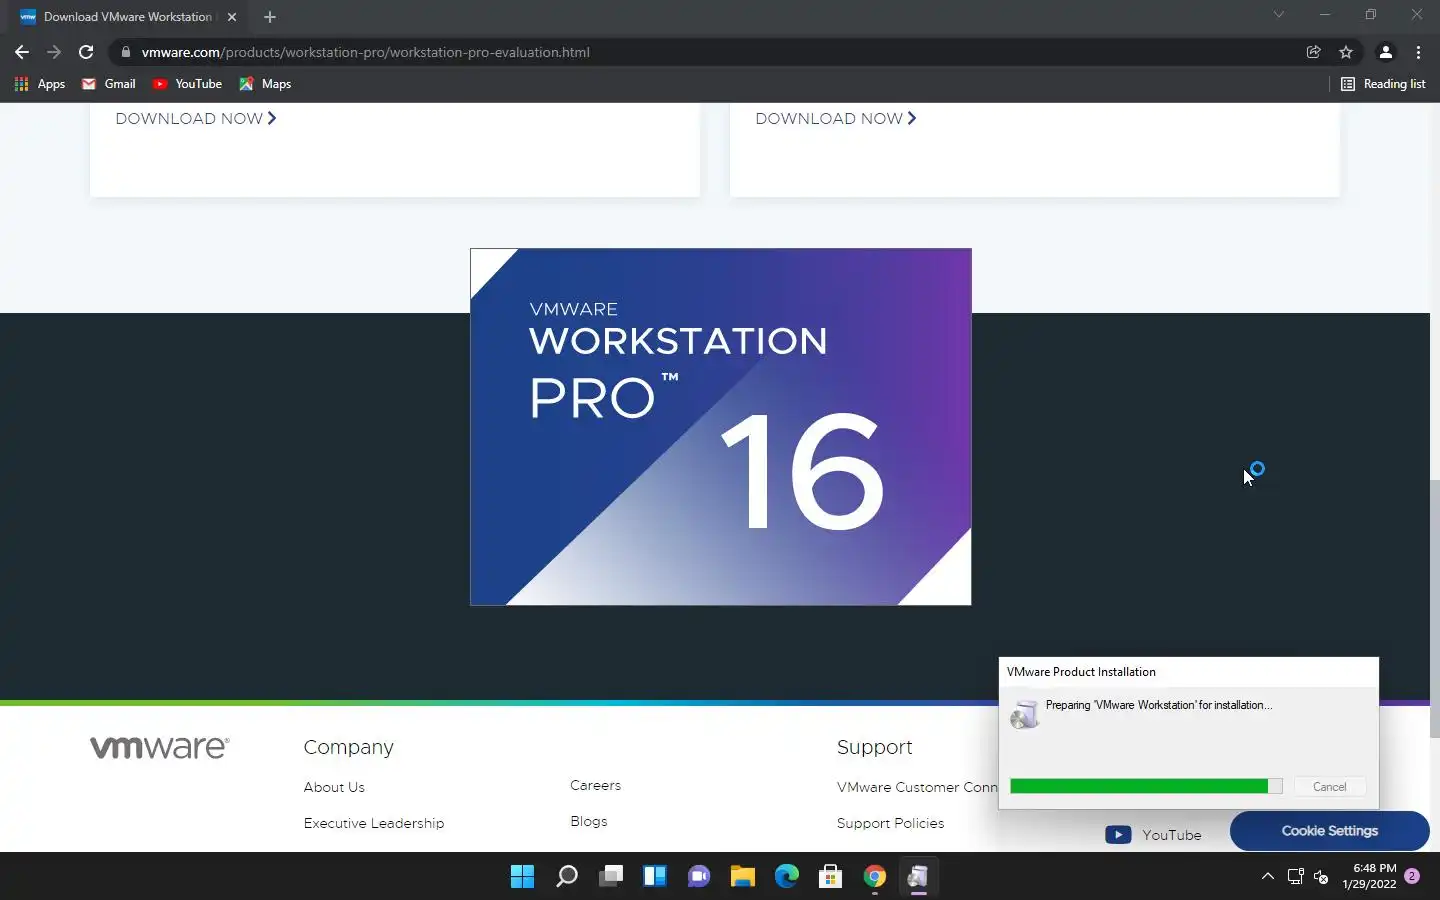This screenshot has height=900, width=1440.
Task: Open the YouTube bookmark in bookmarks bar
Action: coord(187,84)
